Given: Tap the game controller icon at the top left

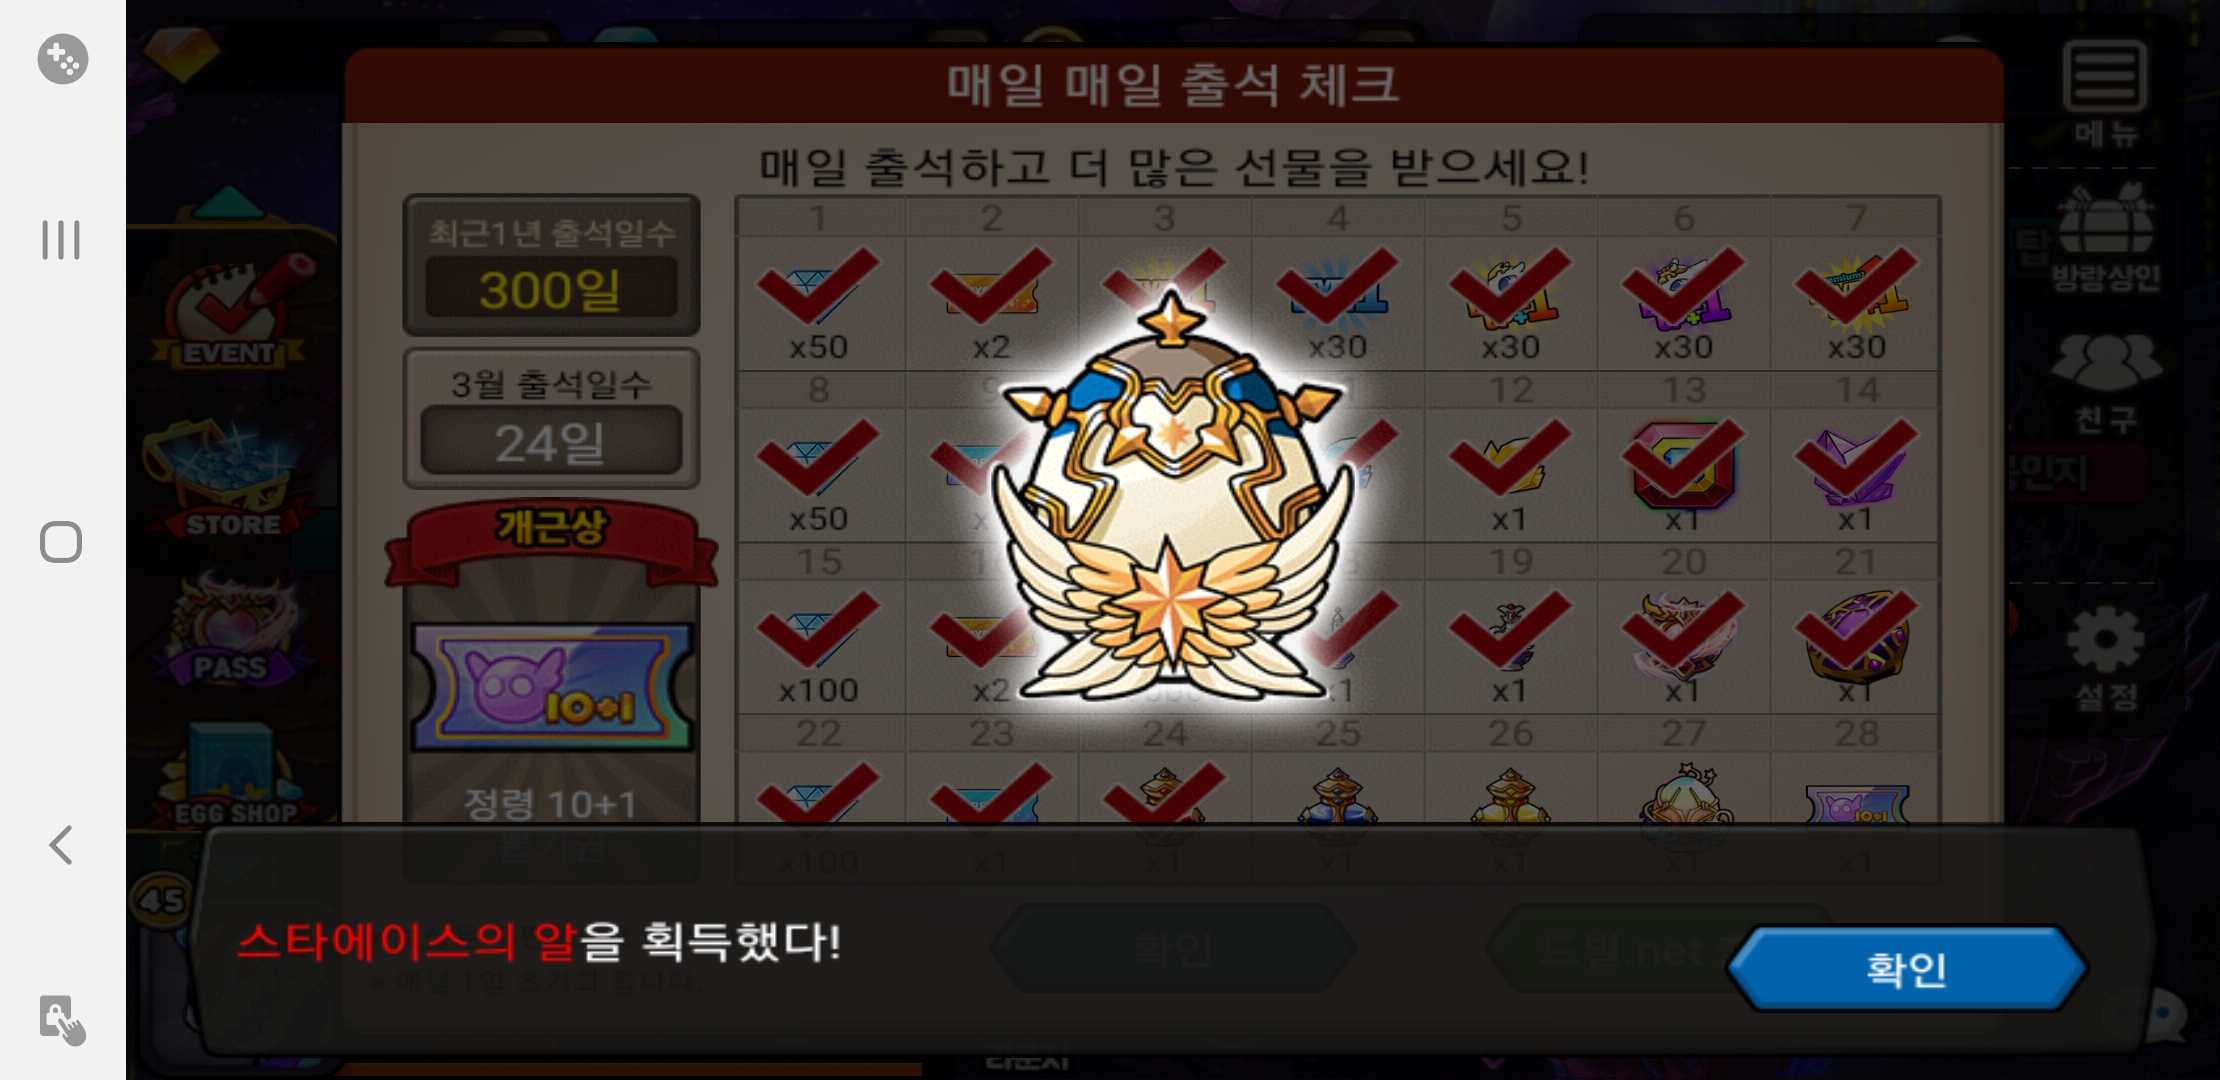Looking at the screenshot, I should pos(62,59).
